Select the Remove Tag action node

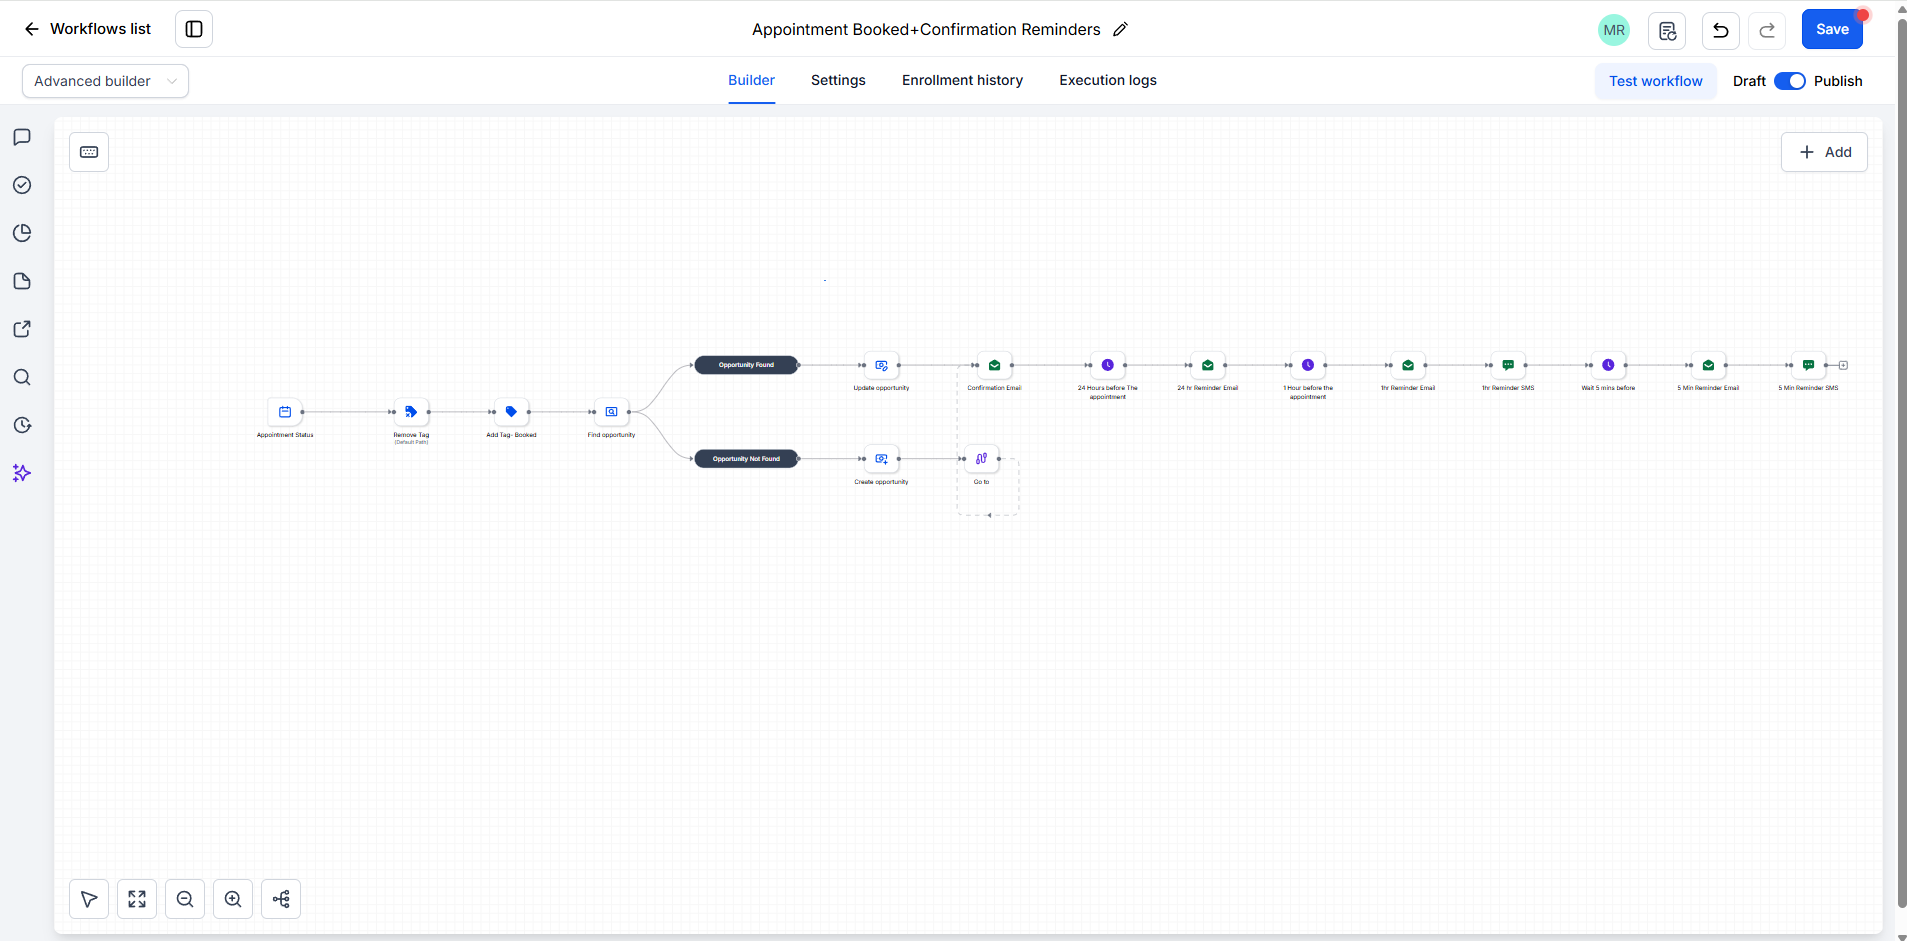(x=411, y=412)
